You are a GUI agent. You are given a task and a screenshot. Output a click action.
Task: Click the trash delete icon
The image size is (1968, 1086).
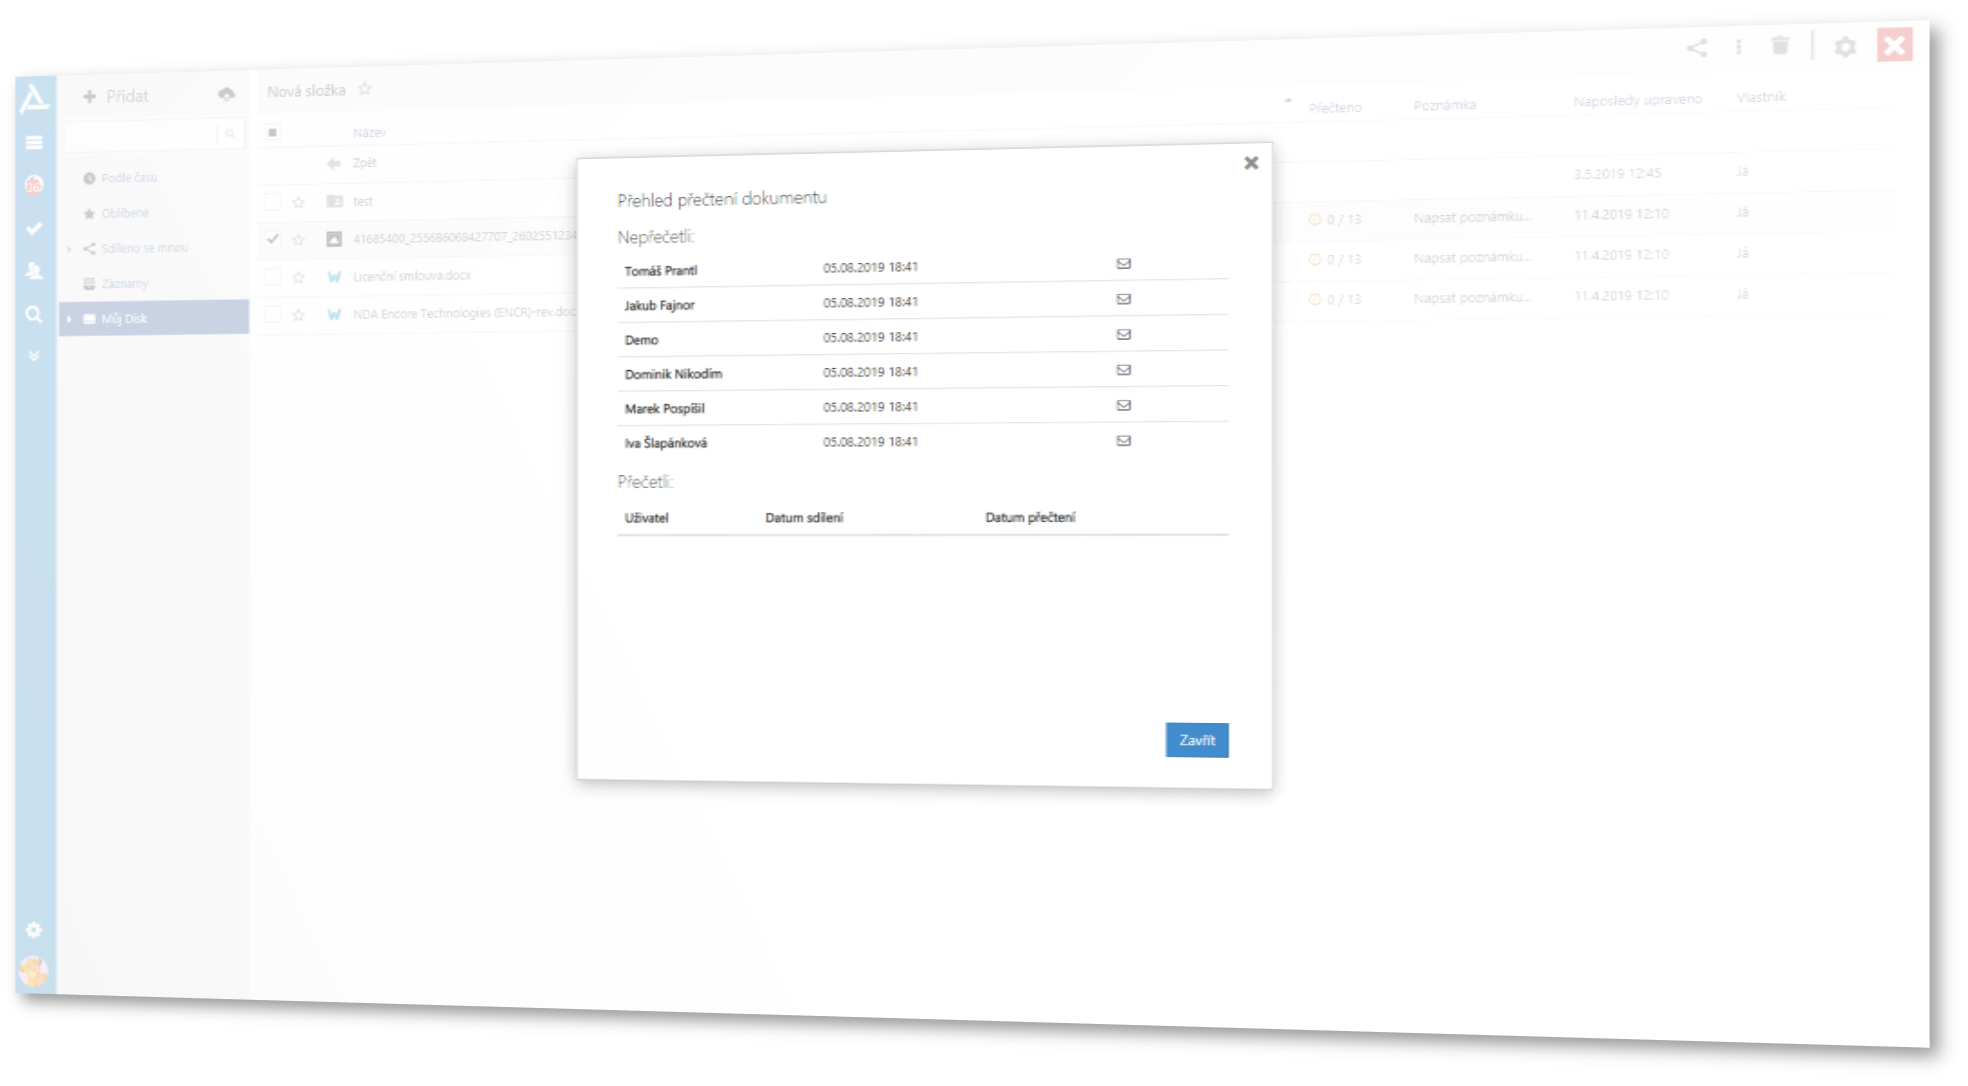coord(1780,46)
